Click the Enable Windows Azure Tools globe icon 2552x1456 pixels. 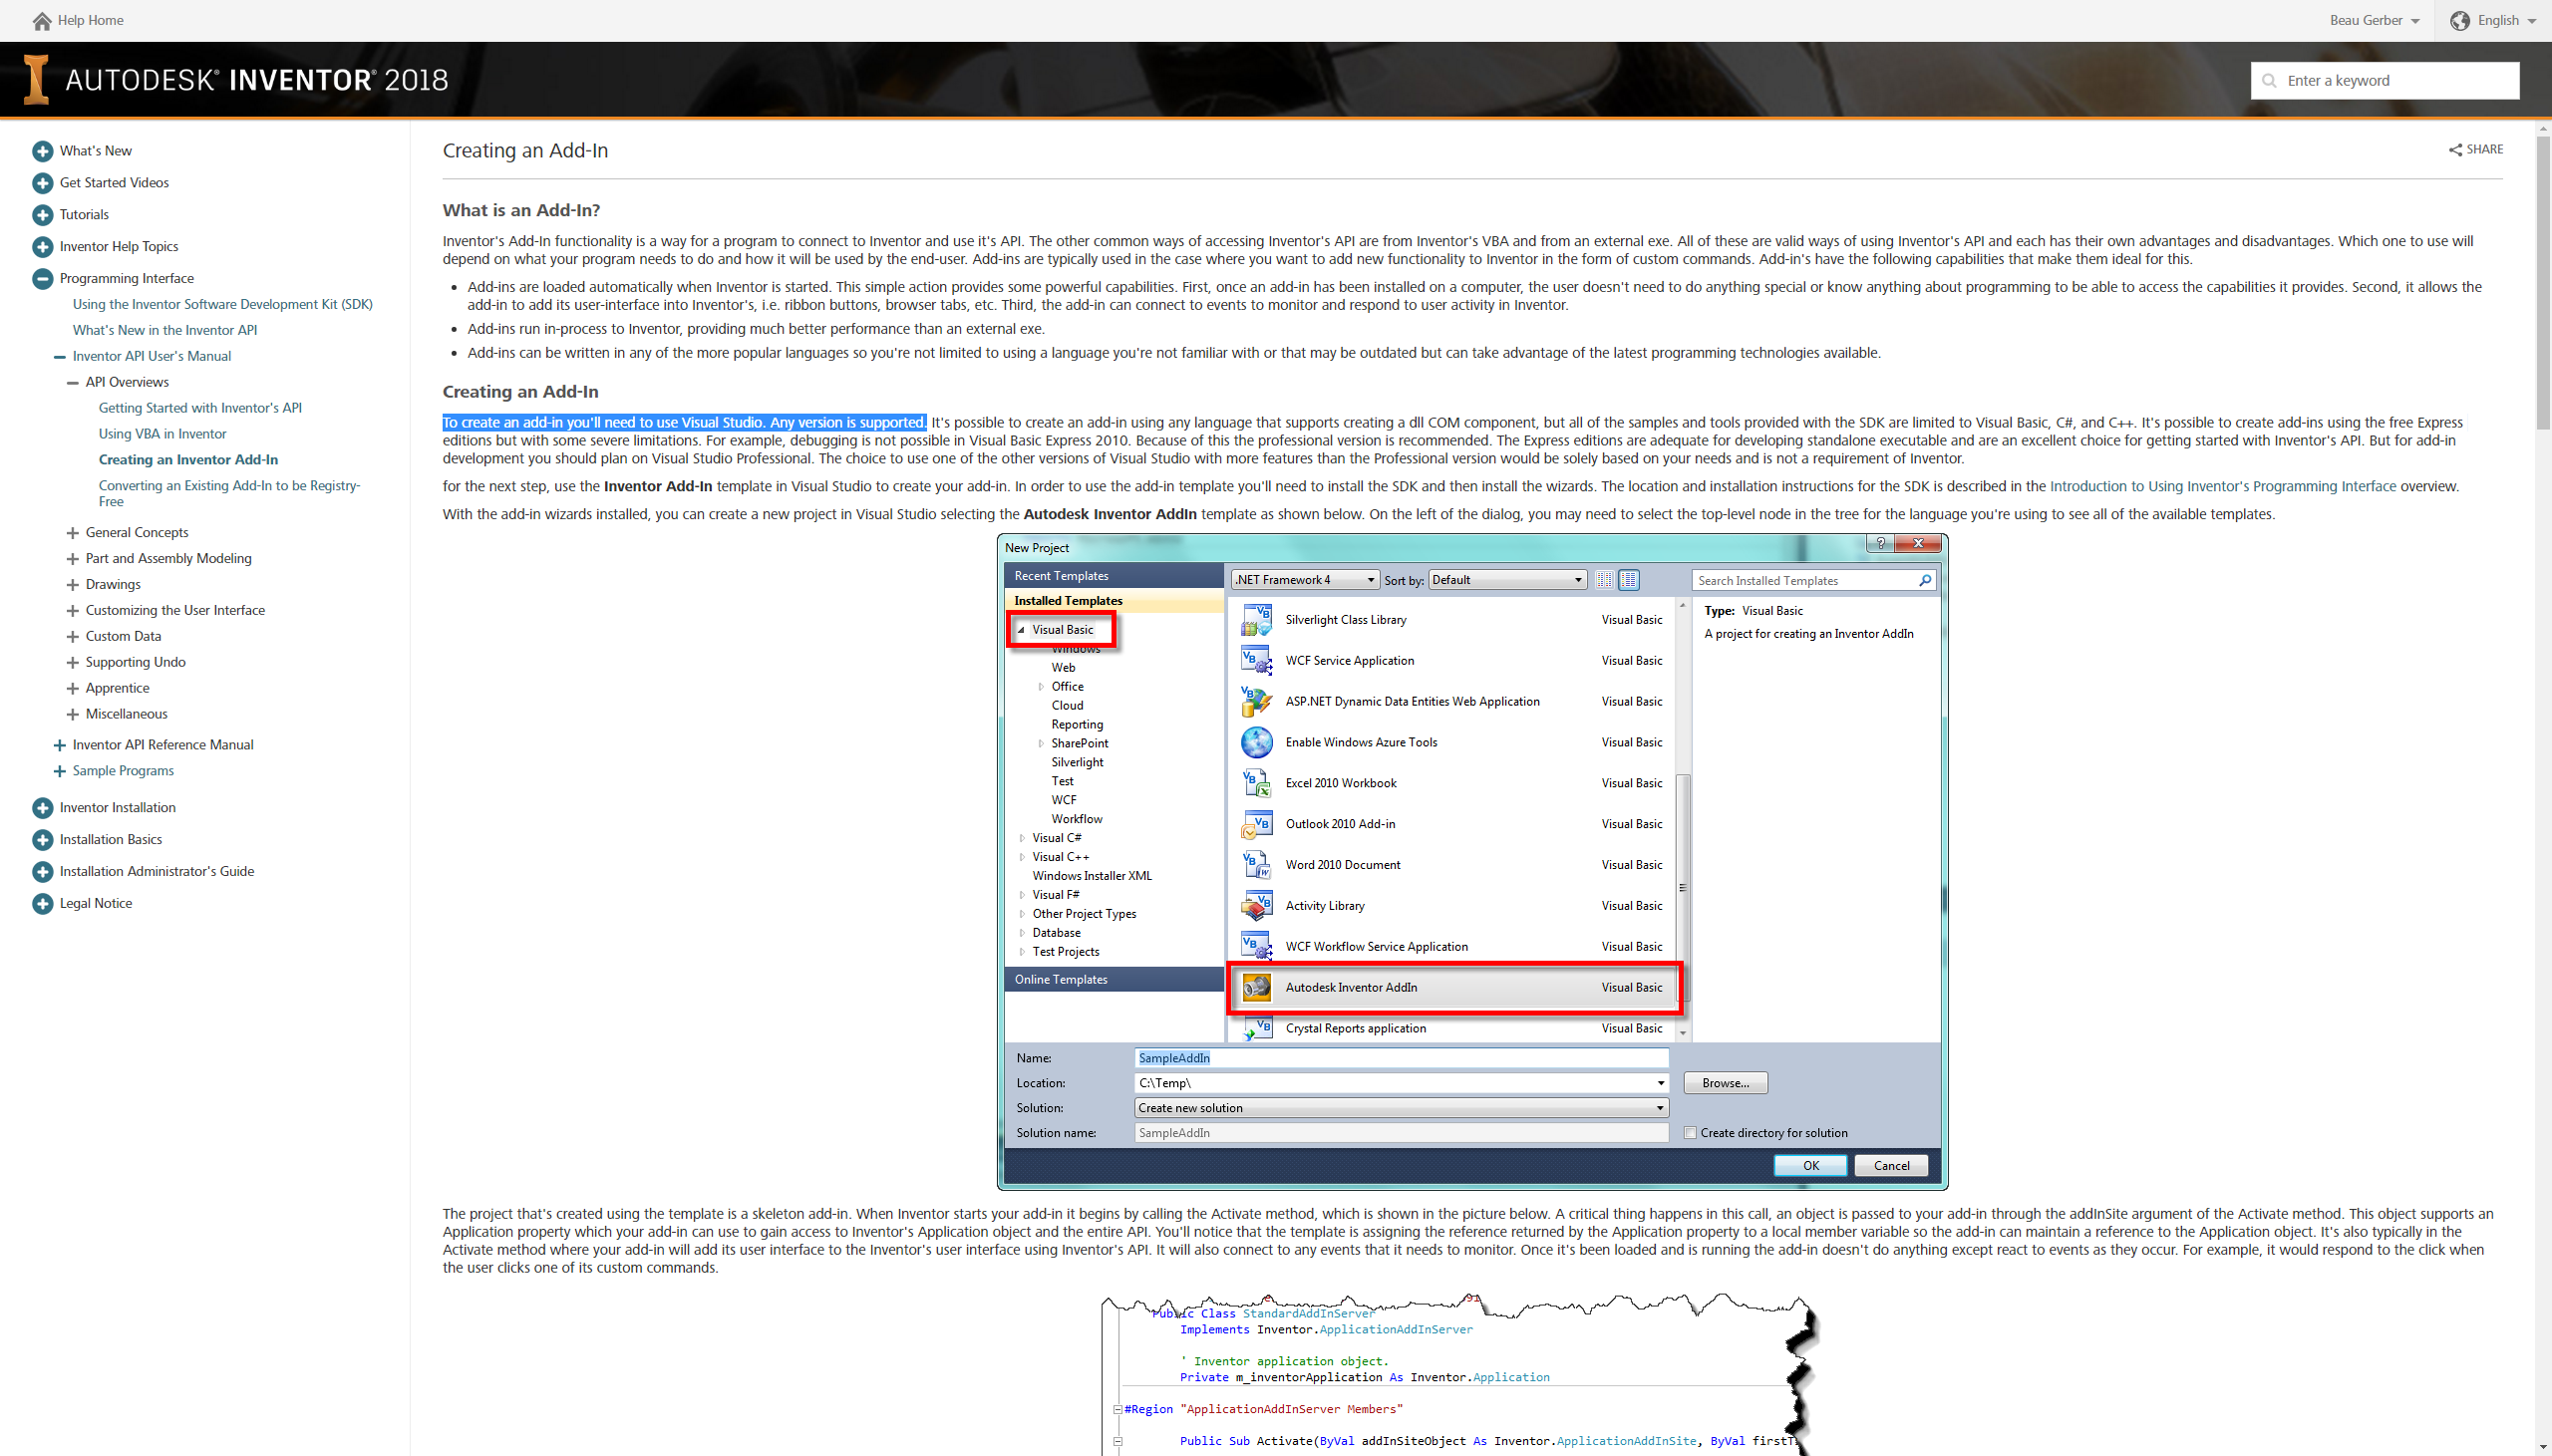click(x=1257, y=742)
